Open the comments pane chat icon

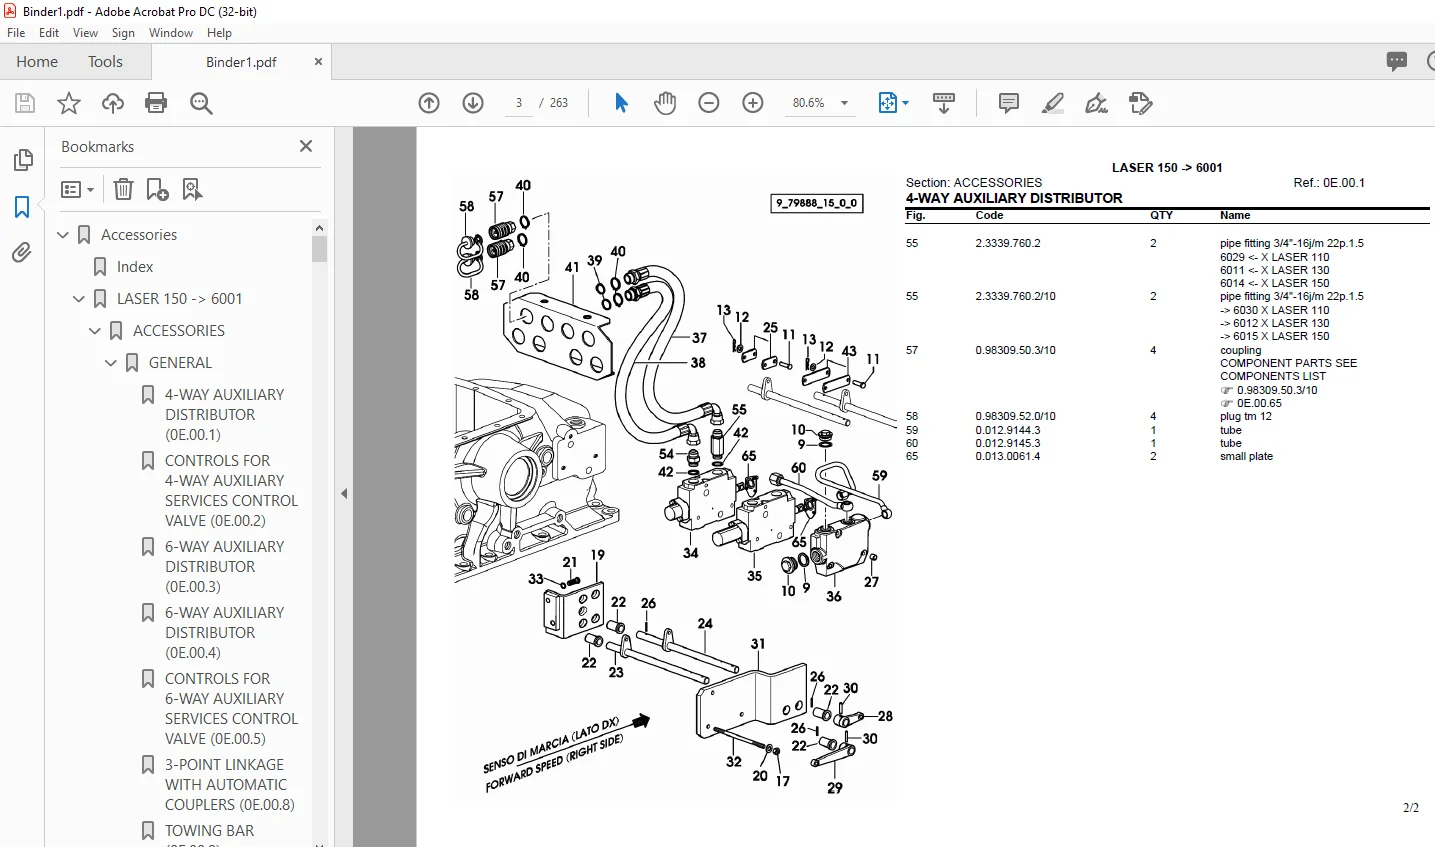(1397, 61)
